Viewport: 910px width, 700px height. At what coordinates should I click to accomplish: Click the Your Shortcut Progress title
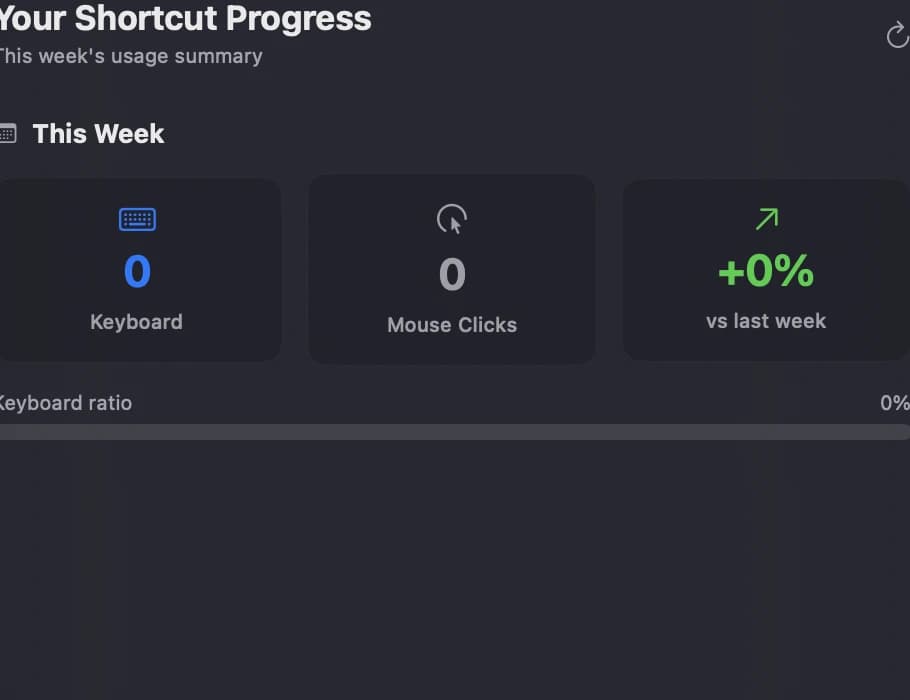187,18
